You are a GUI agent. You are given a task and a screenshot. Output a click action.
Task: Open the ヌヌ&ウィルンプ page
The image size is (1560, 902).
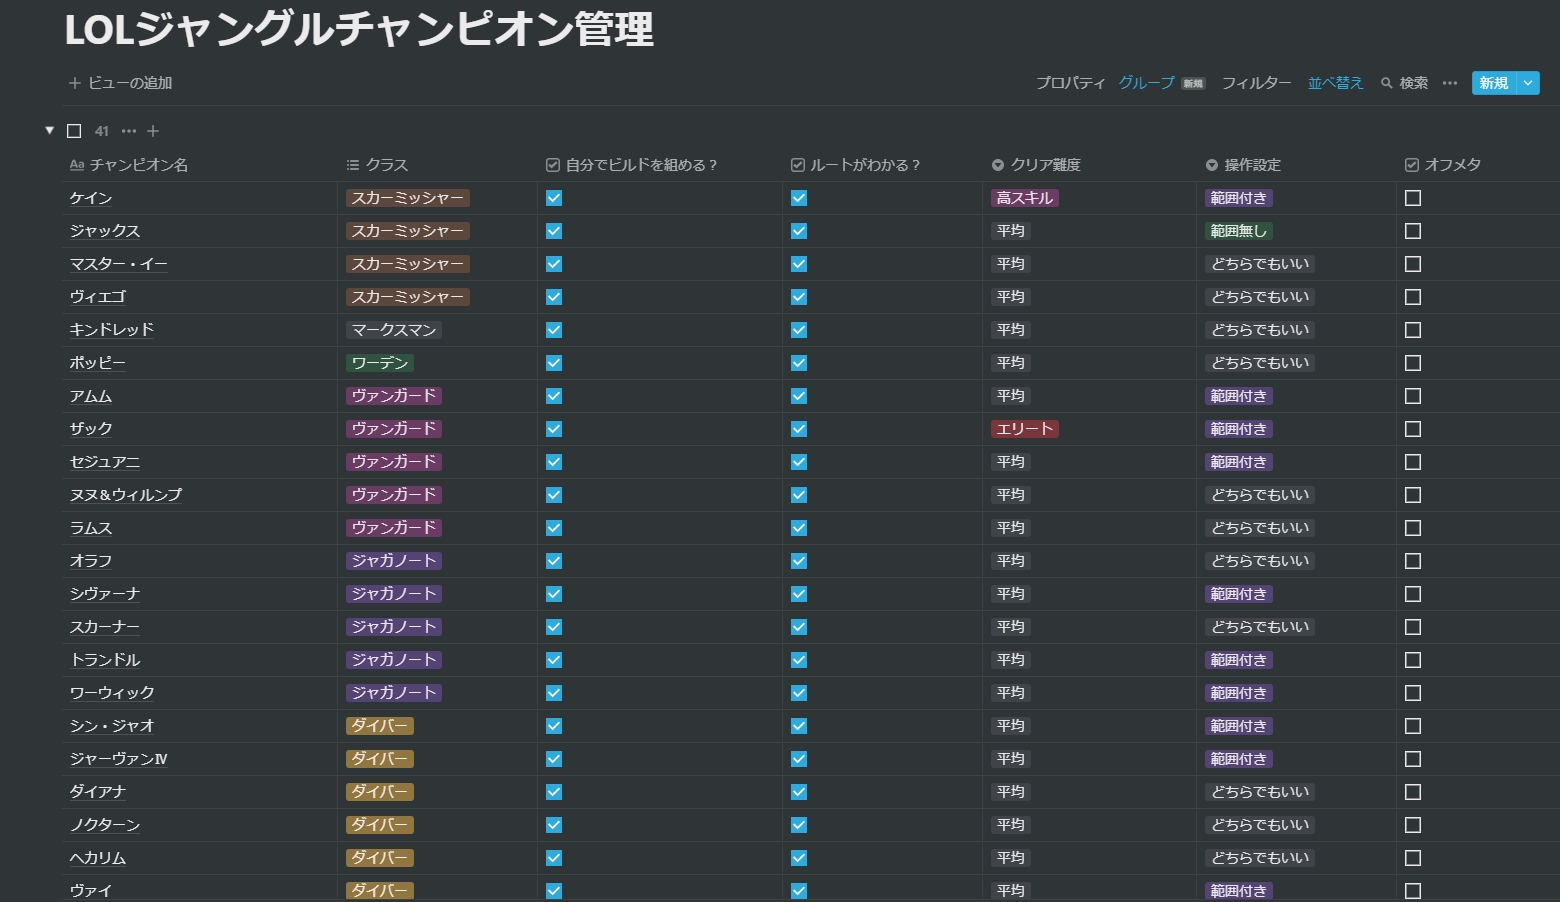pyautogui.click(x=125, y=495)
